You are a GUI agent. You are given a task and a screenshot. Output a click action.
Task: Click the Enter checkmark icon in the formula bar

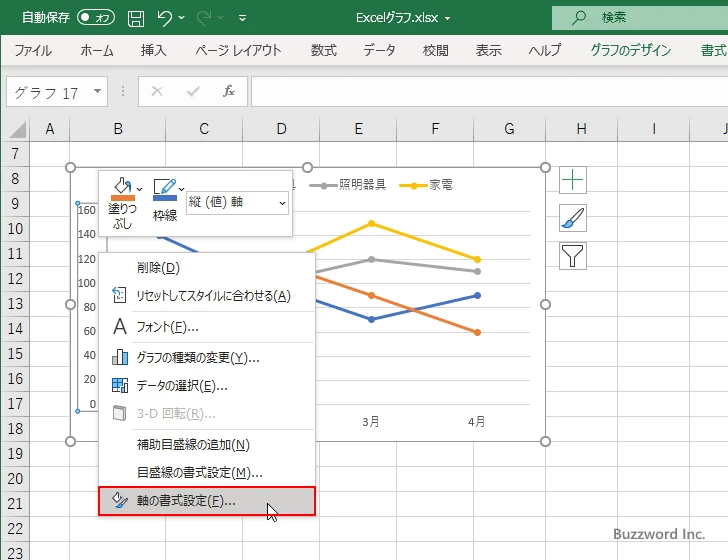(193, 91)
